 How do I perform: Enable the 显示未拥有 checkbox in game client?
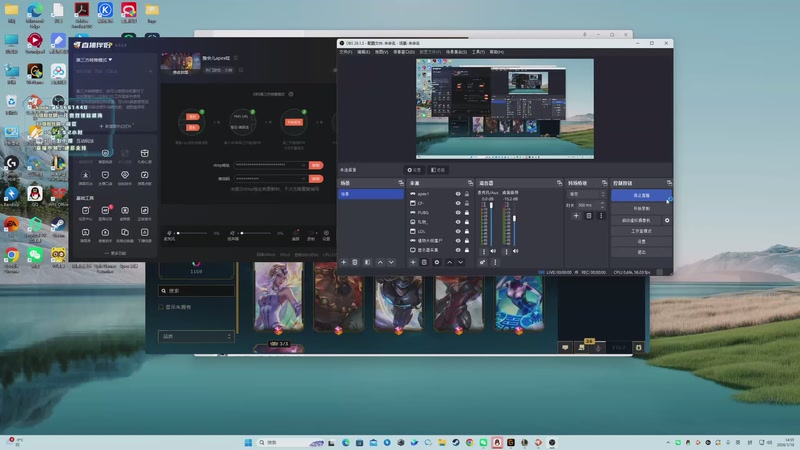pos(161,307)
